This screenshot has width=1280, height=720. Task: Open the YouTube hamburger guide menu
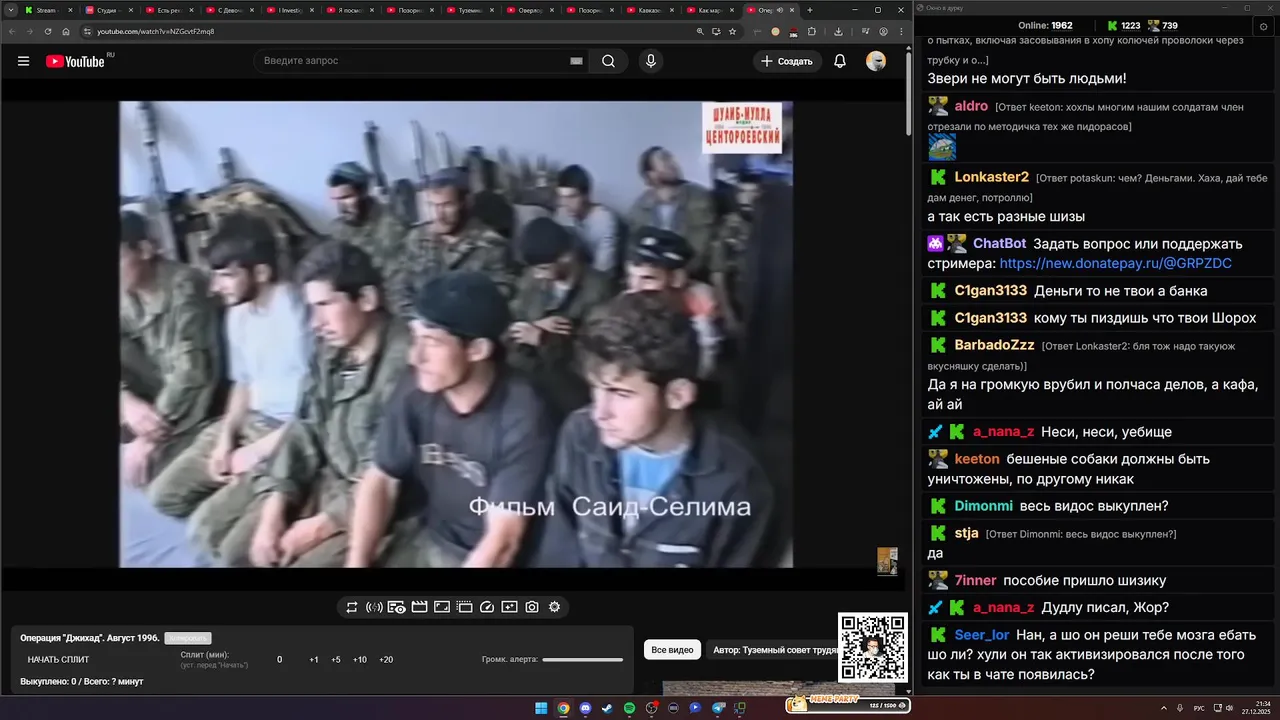pyautogui.click(x=23, y=61)
